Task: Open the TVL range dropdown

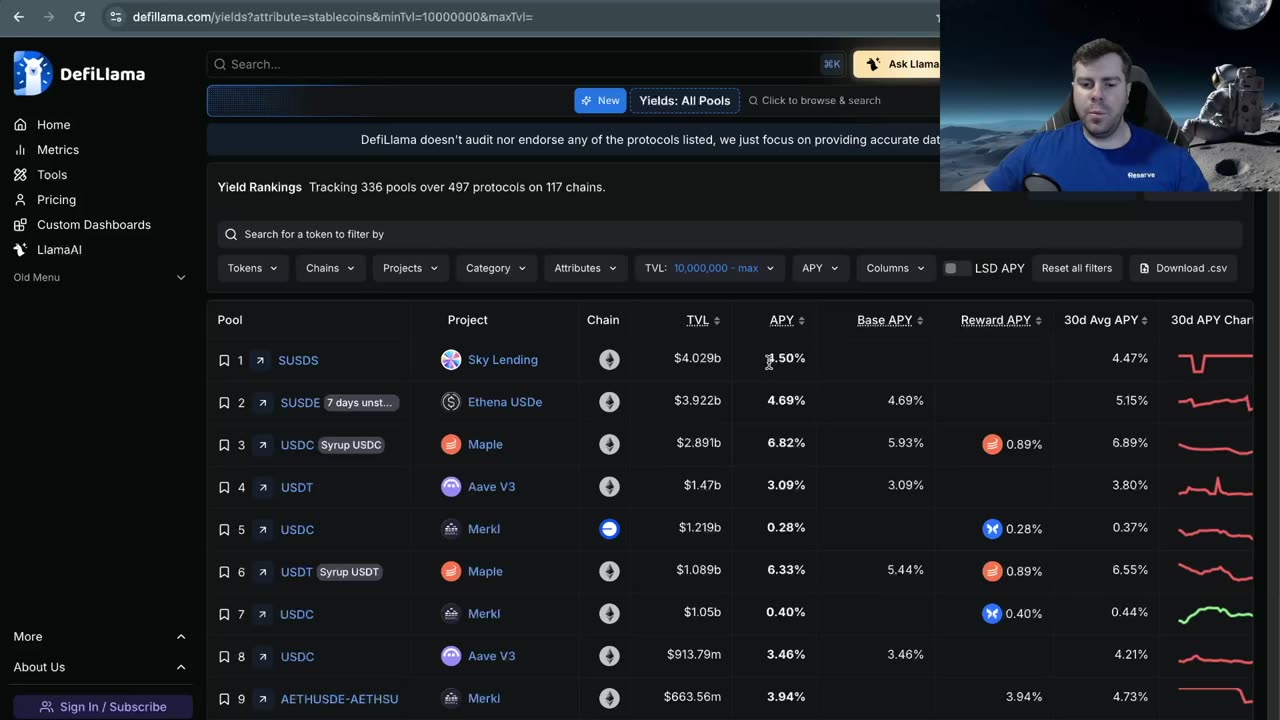Action: (x=710, y=268)
